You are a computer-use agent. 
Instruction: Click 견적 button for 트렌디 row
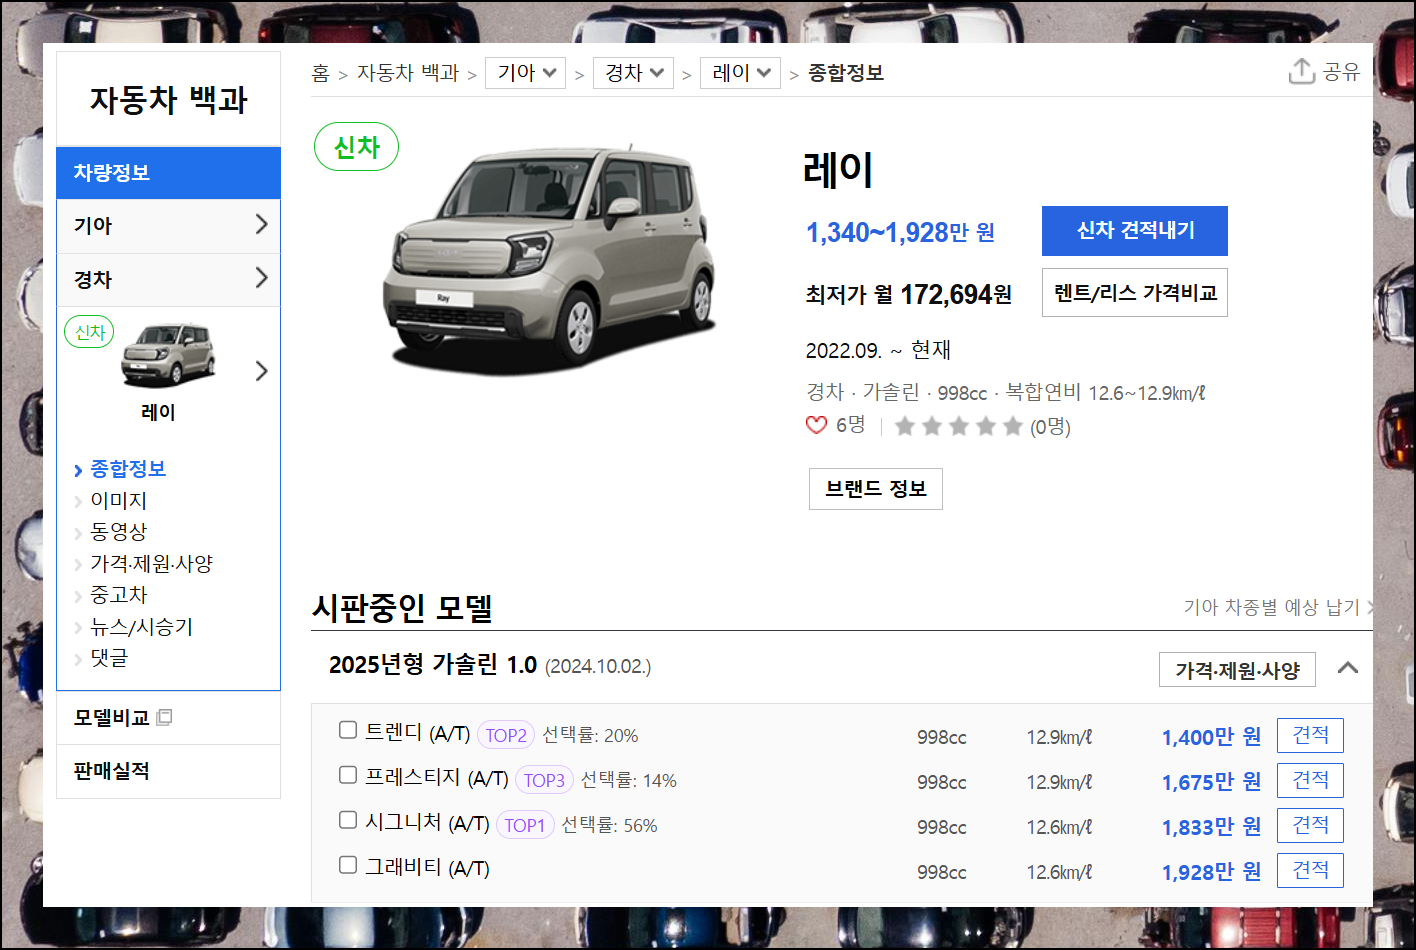tap(1310, 736)
